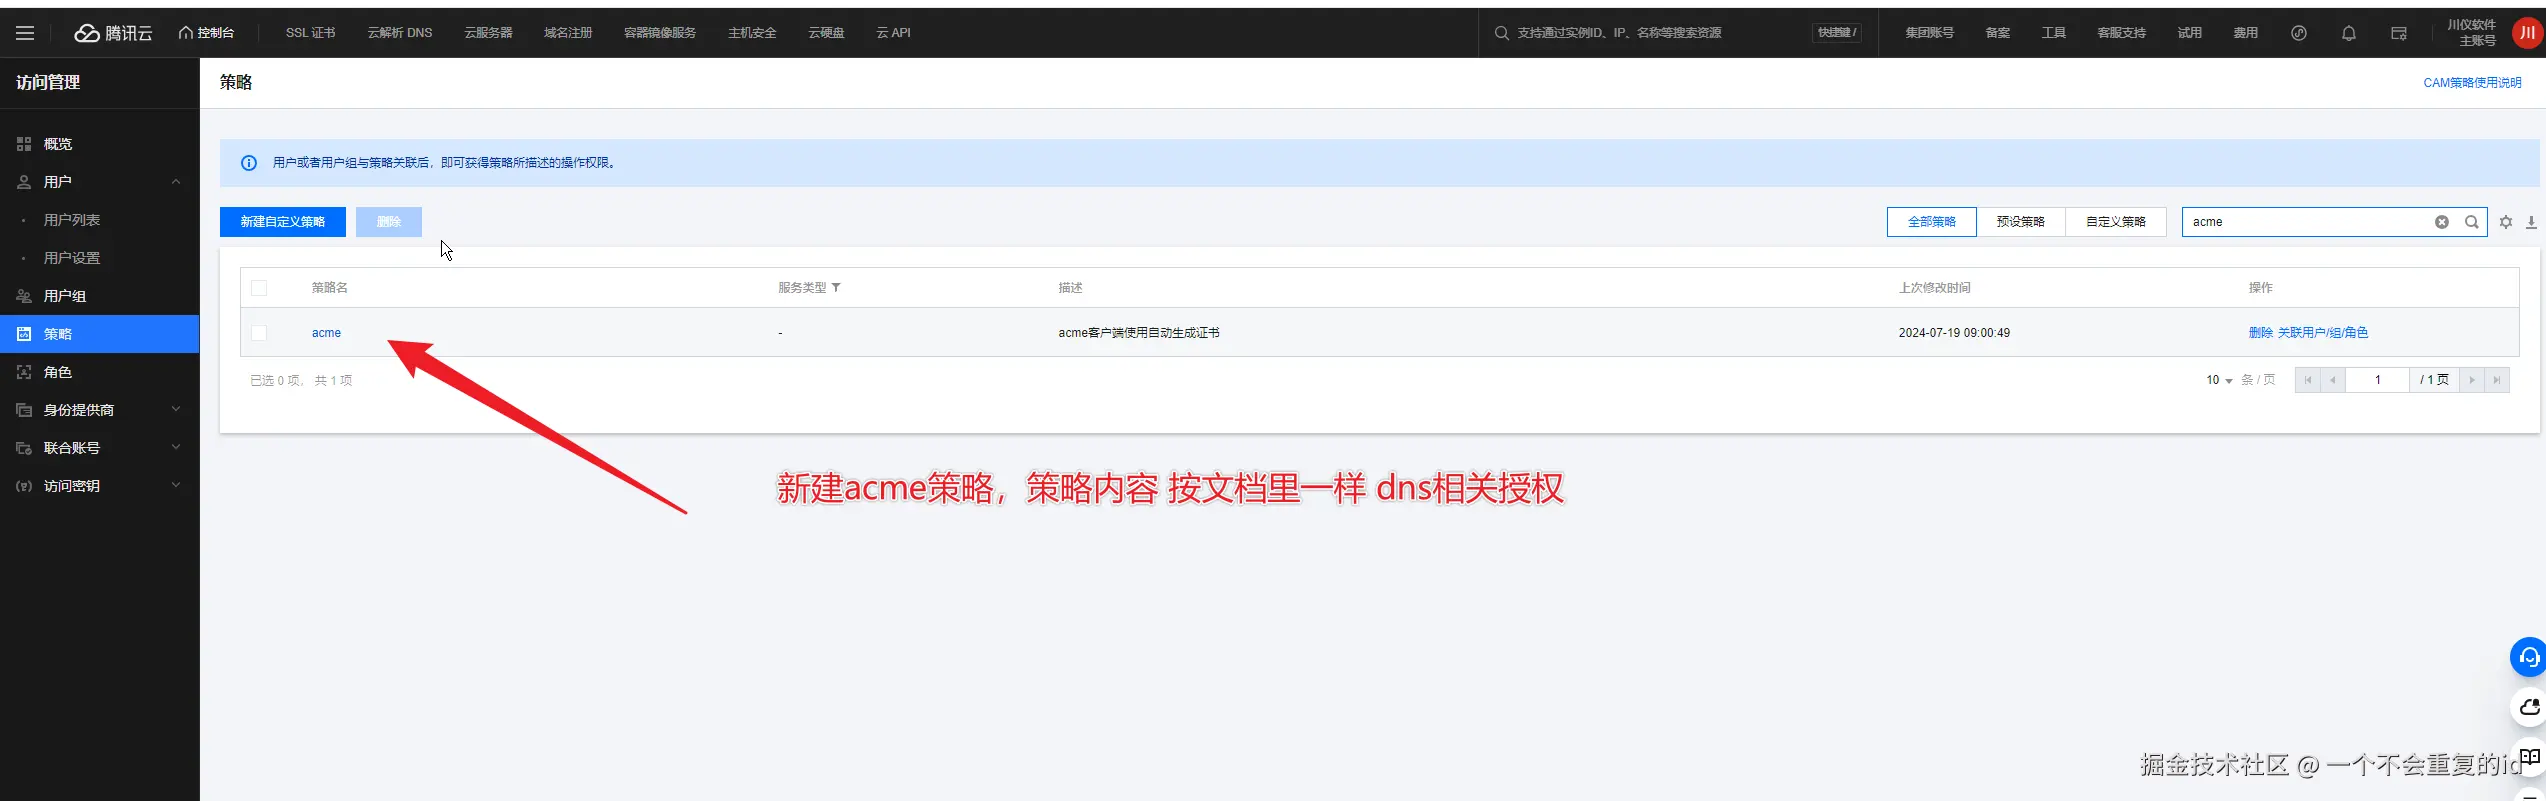Open 云硬盘 in top navigation
This screenshot has height=801, width=2546.
click(x=826, y=33)
